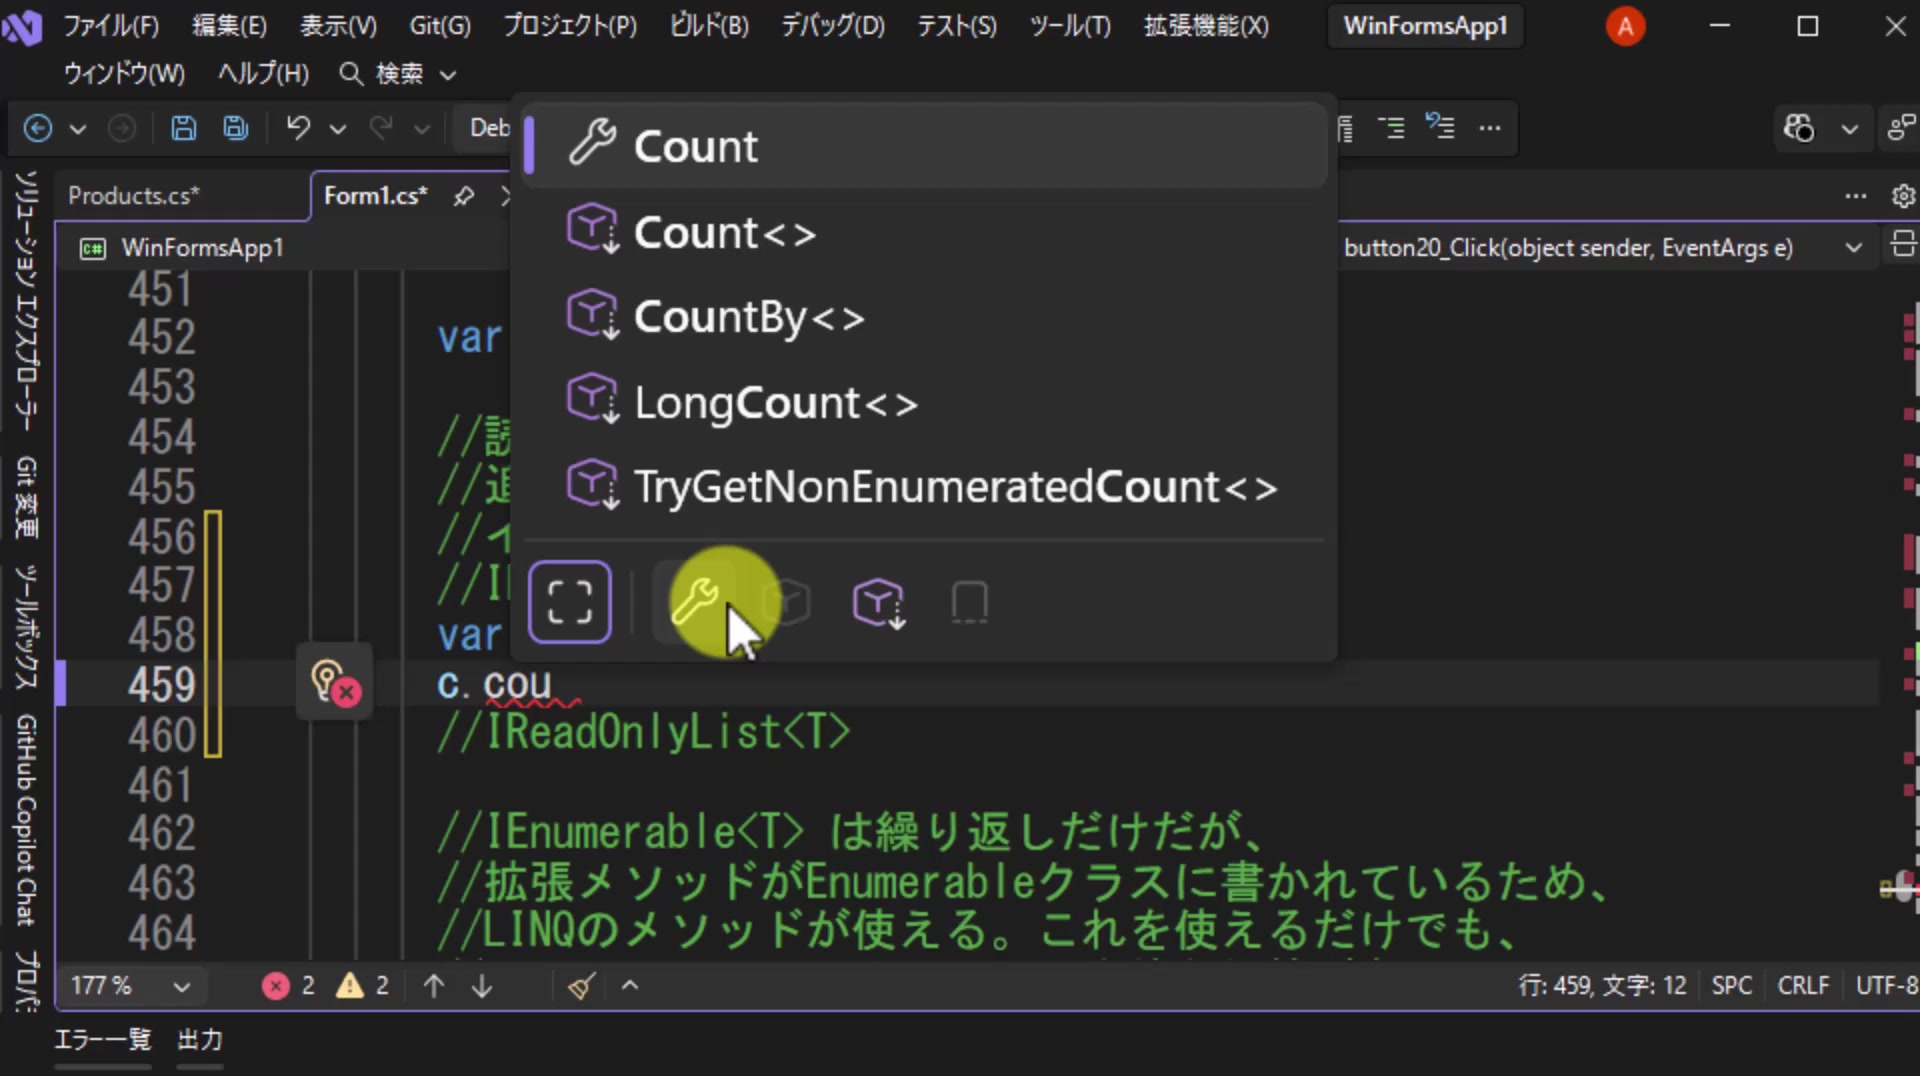The width and height of the screenshot is (1920, 1076).
Task: Expand the button20_Click member dropdown
Action: click(x=1853, y=248)
